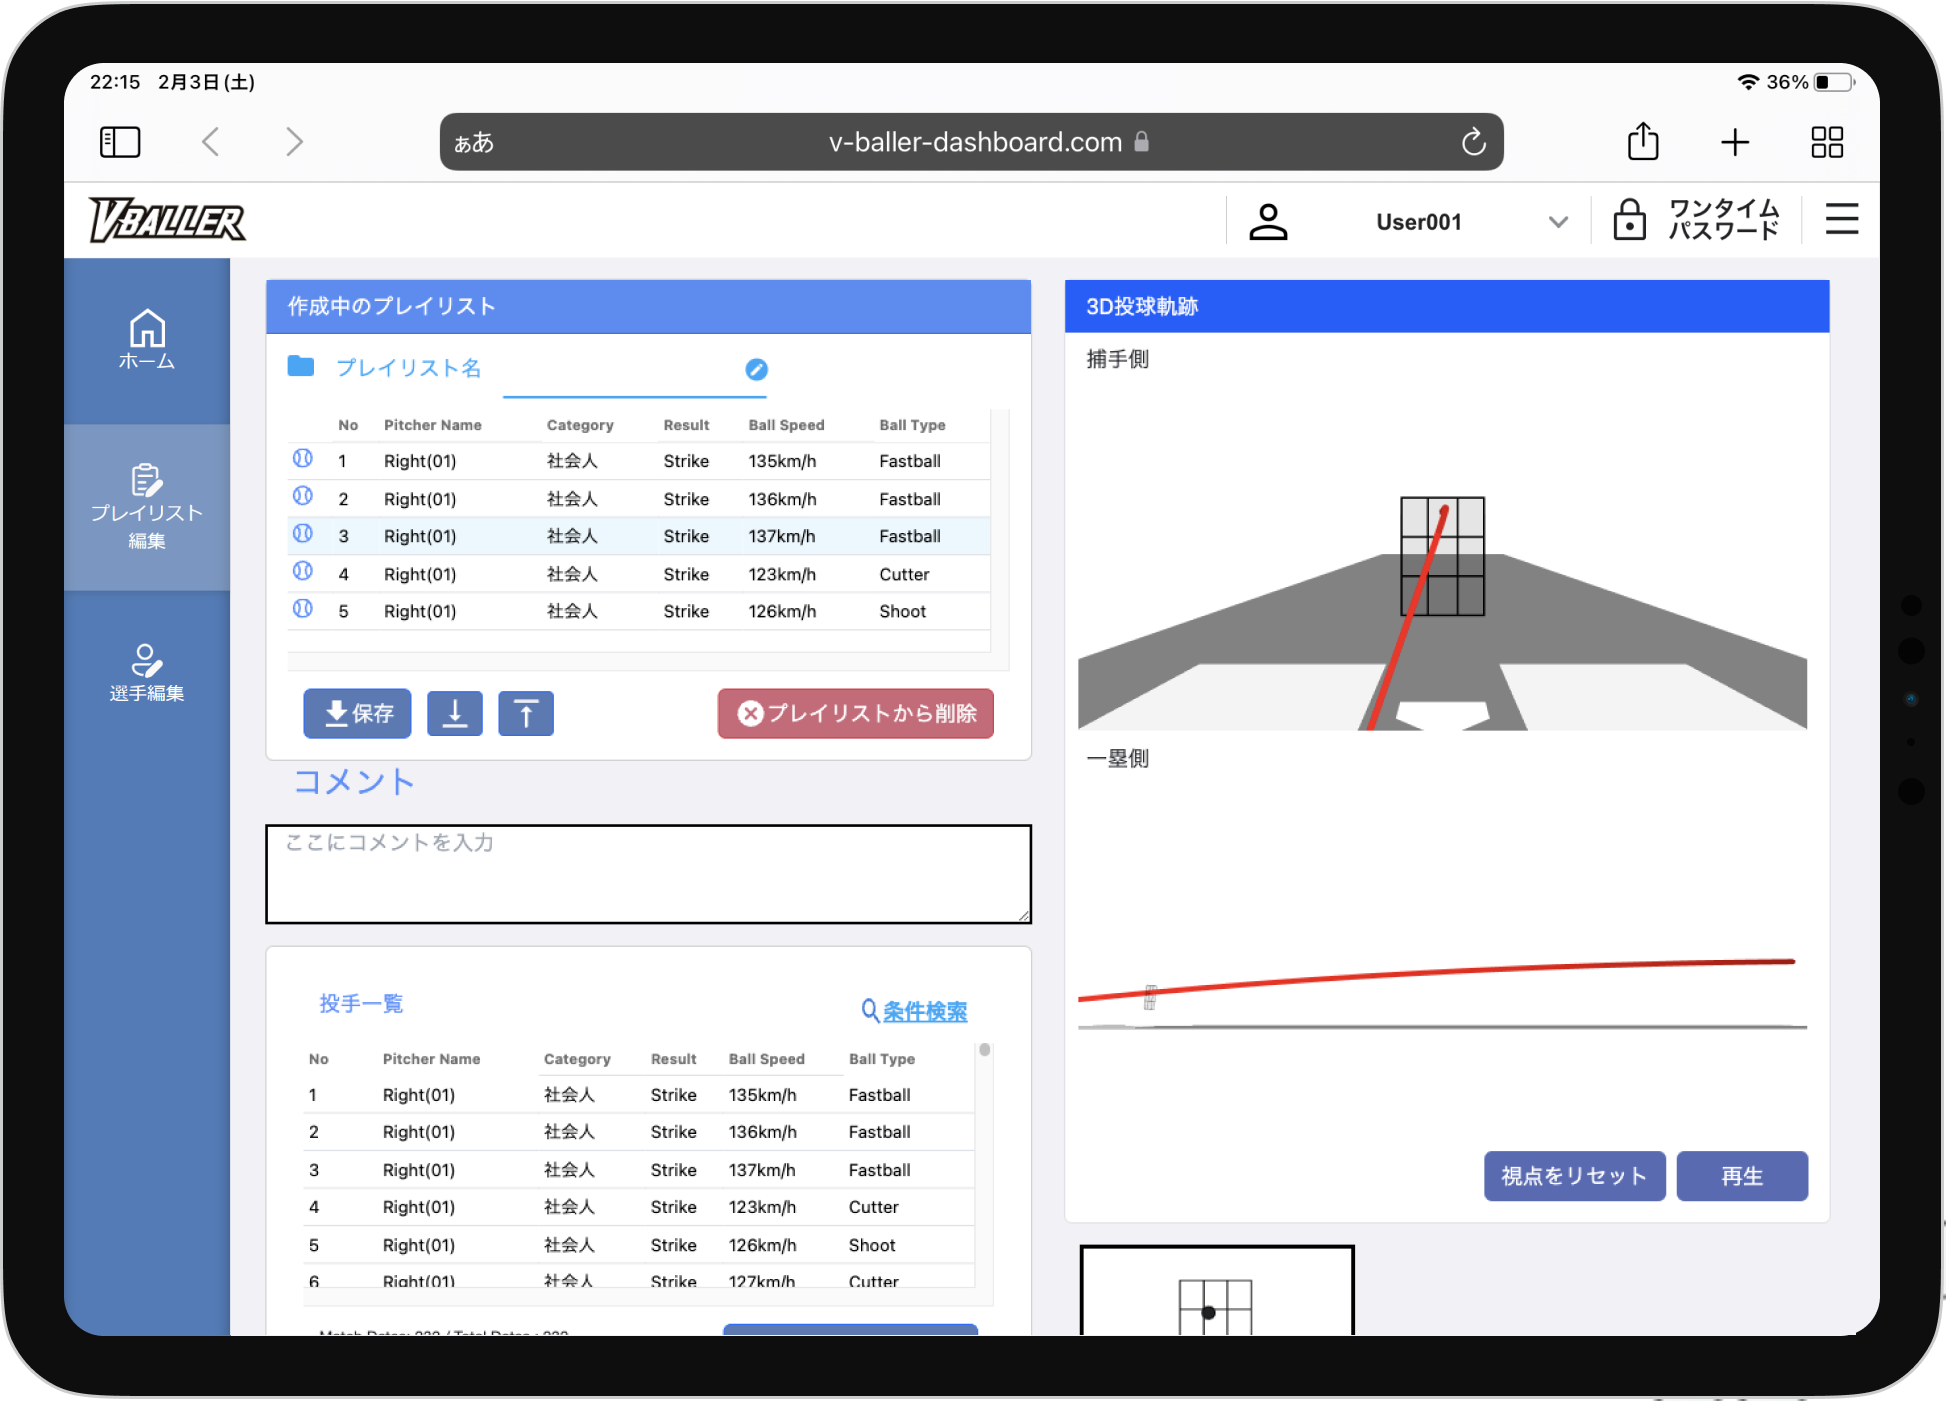Click Ball Type header in 投手一覧 table
This screenshot has width=1946, height=1401.
tap(882, 1059)
